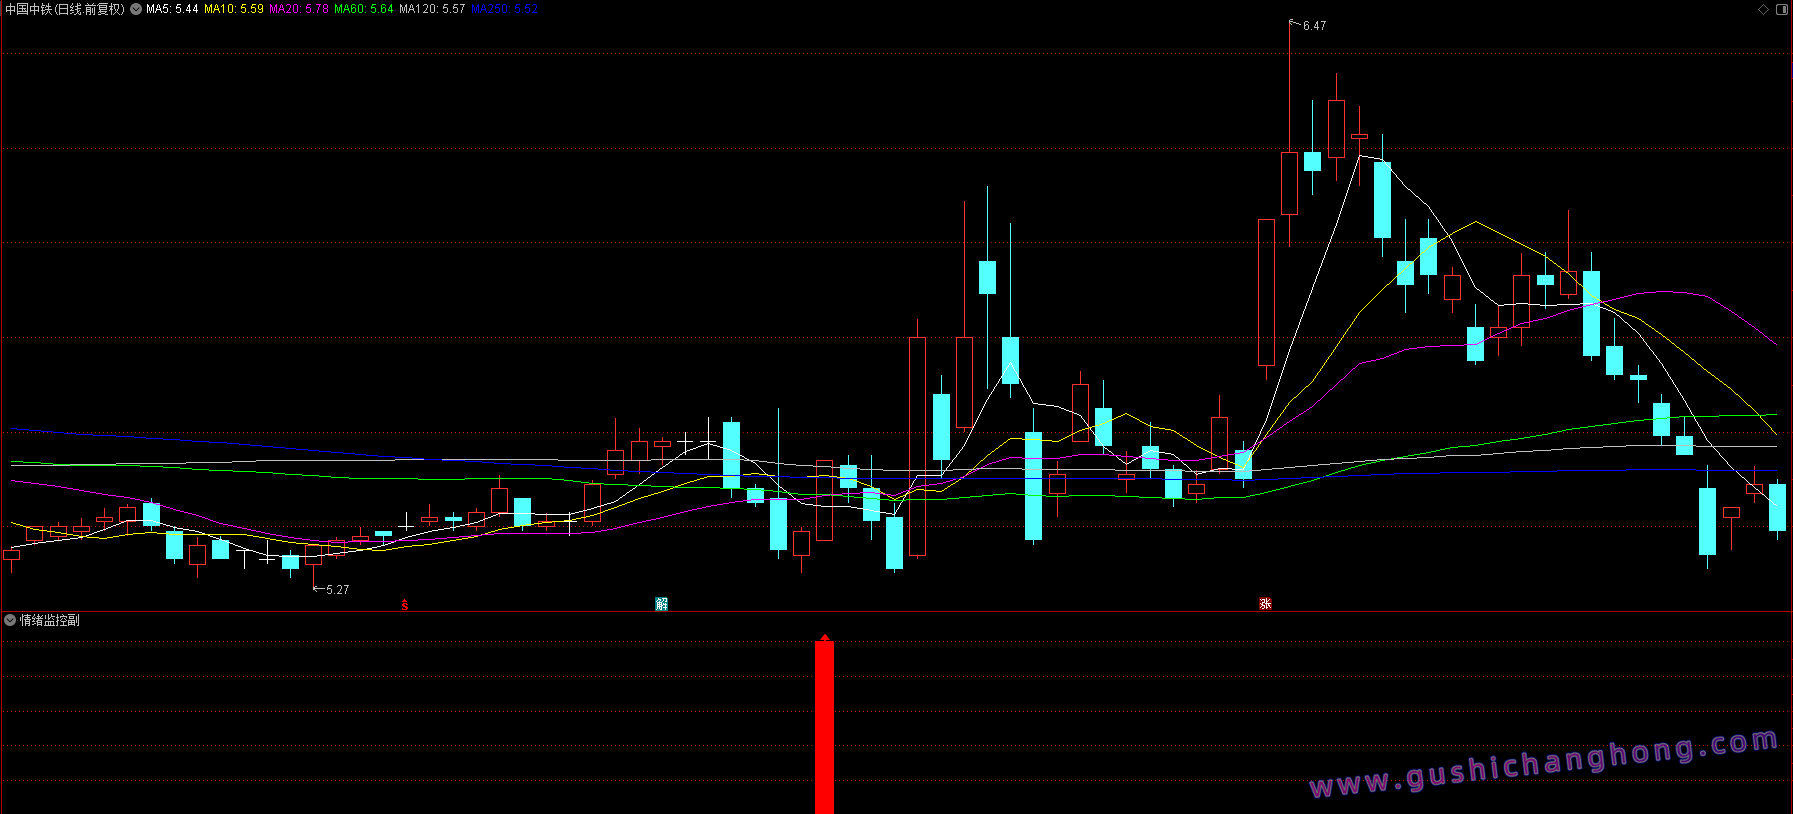Open the red 涨 event marker

pos(1265,604)
